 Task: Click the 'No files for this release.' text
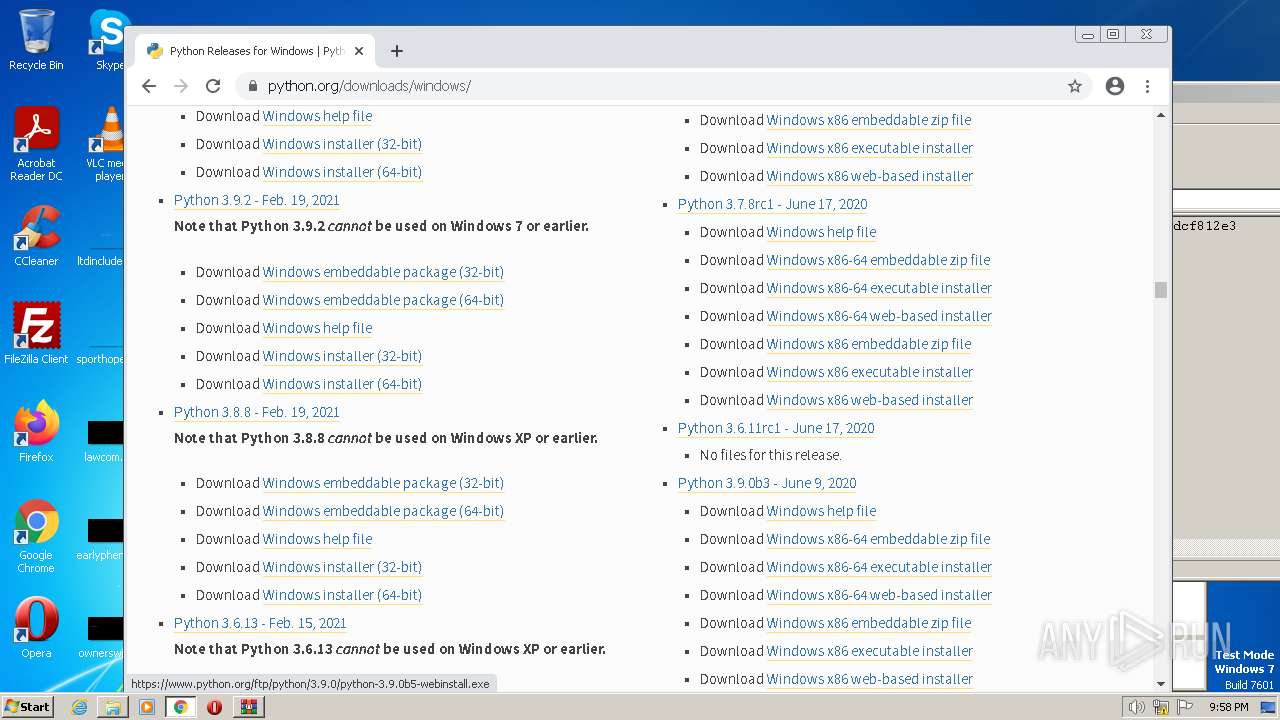point(771,455)
